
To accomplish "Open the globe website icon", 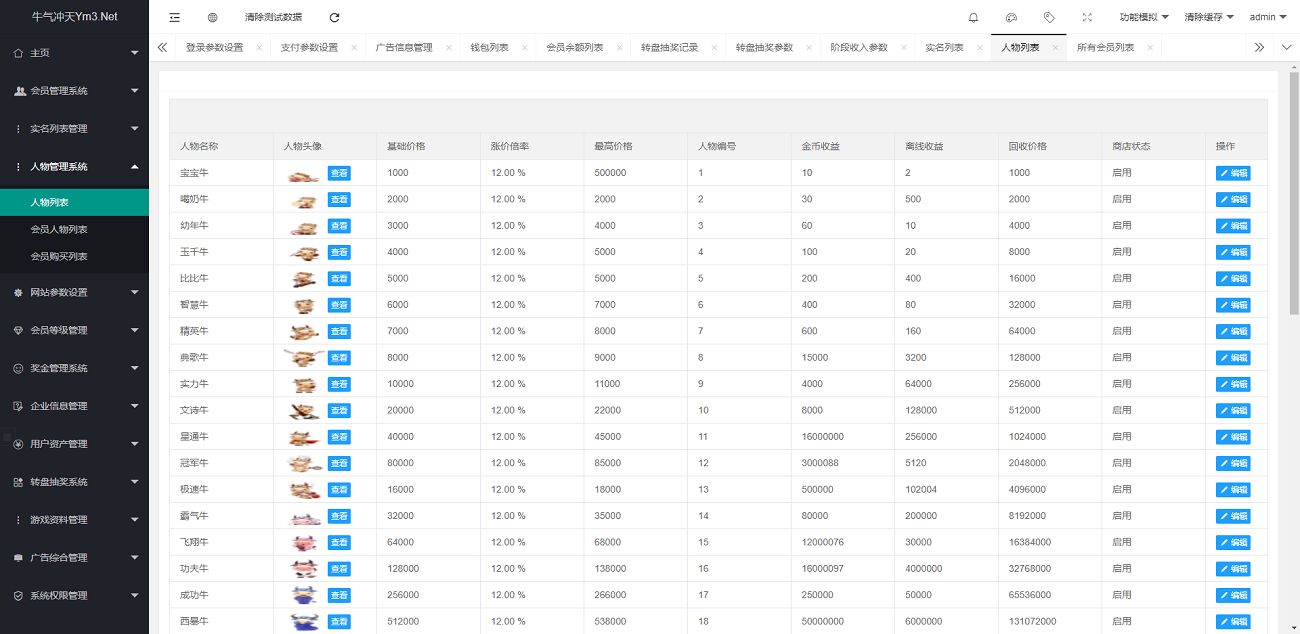I will click(x=212, y=17).
